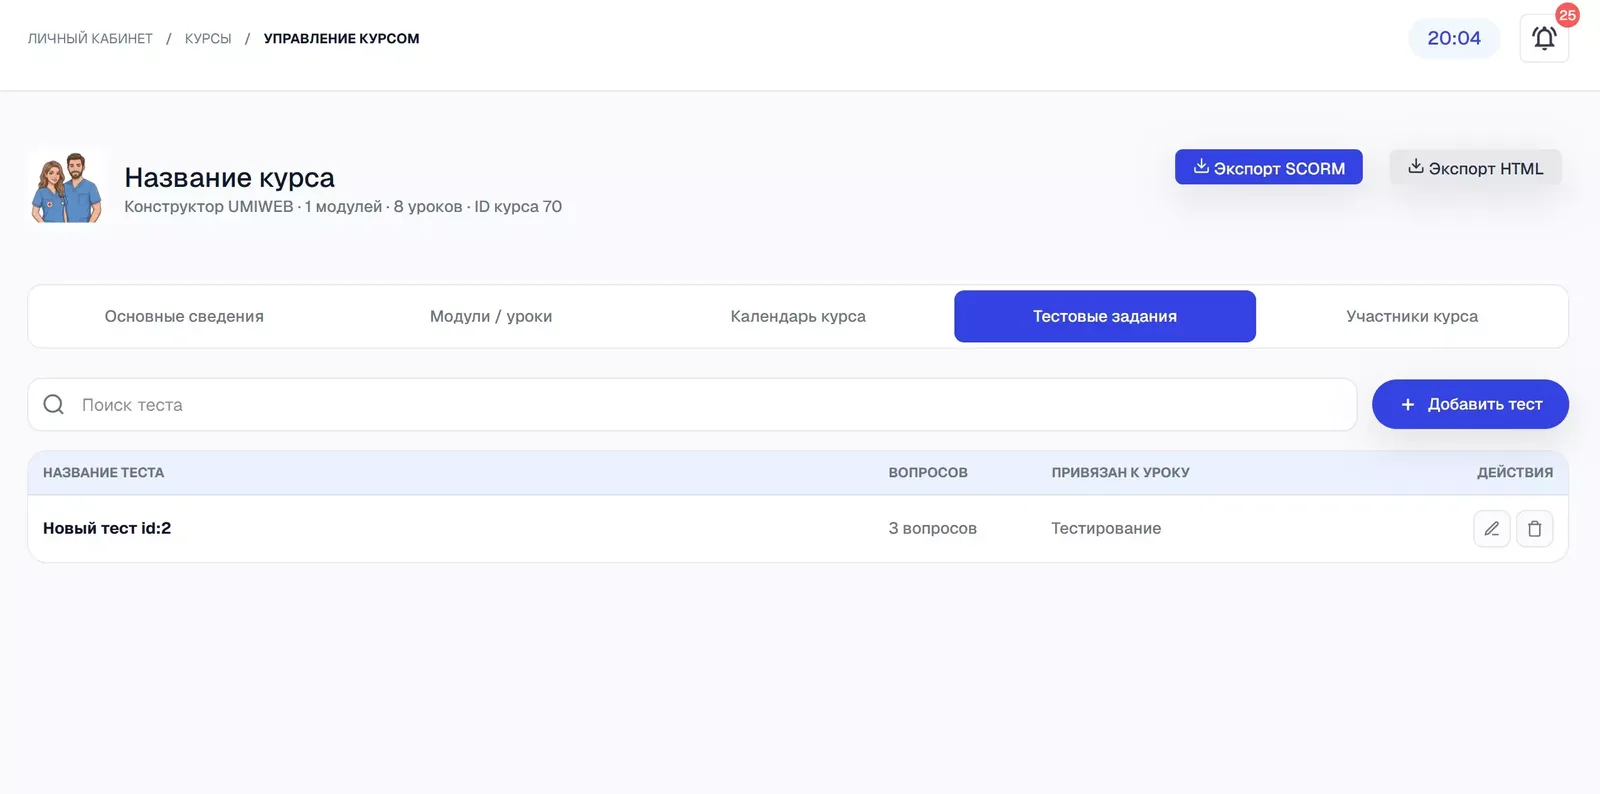Click the Действия column header
This screenshot has width=1600, height=794.
[1515, 473]
